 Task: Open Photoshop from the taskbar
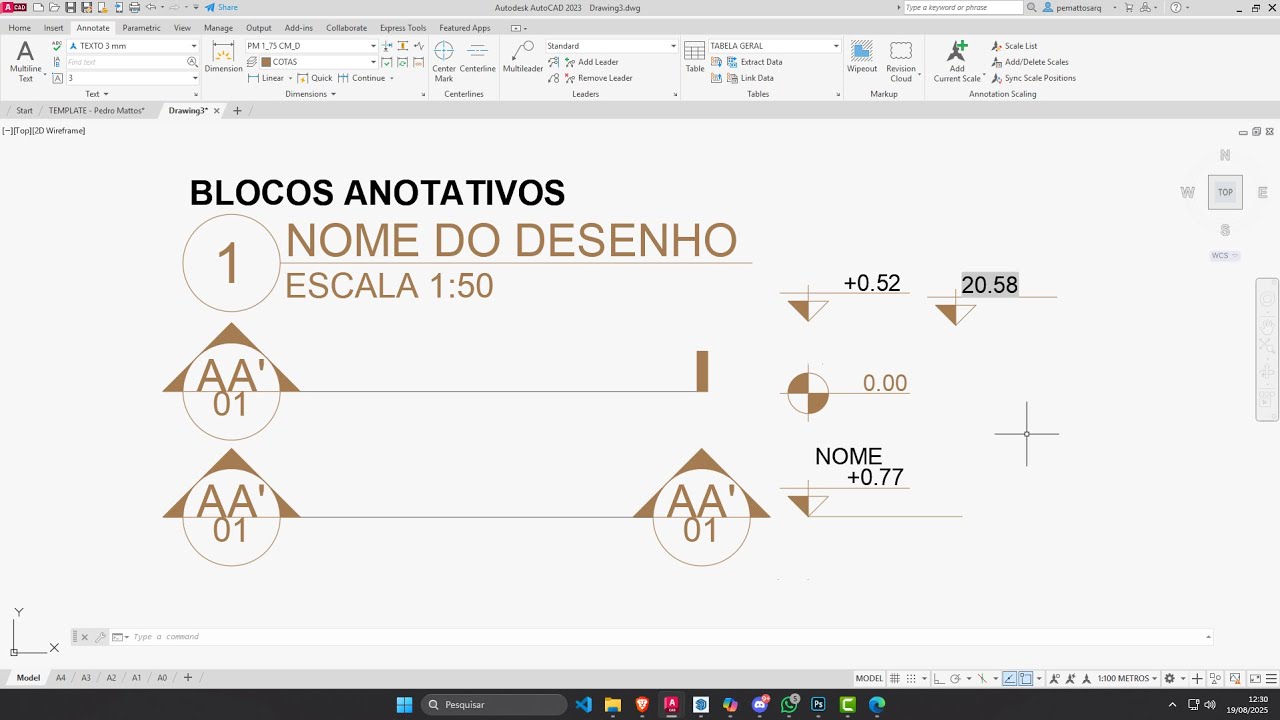[x=818, y=705]
